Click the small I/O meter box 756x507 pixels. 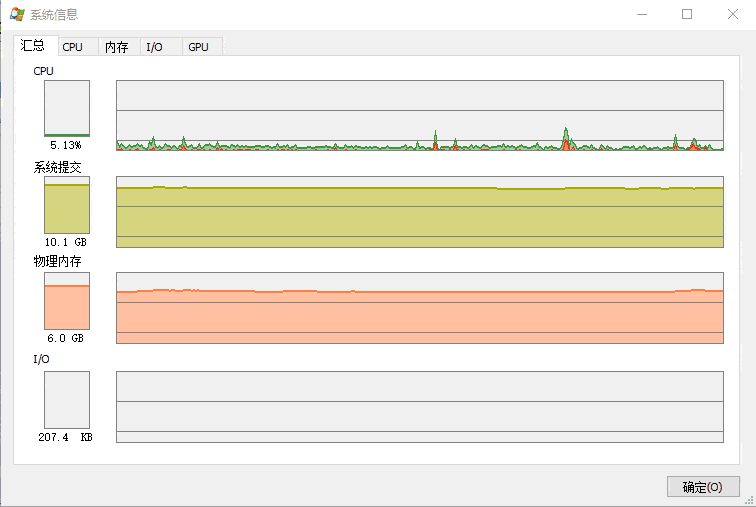[x=67, y=400]
